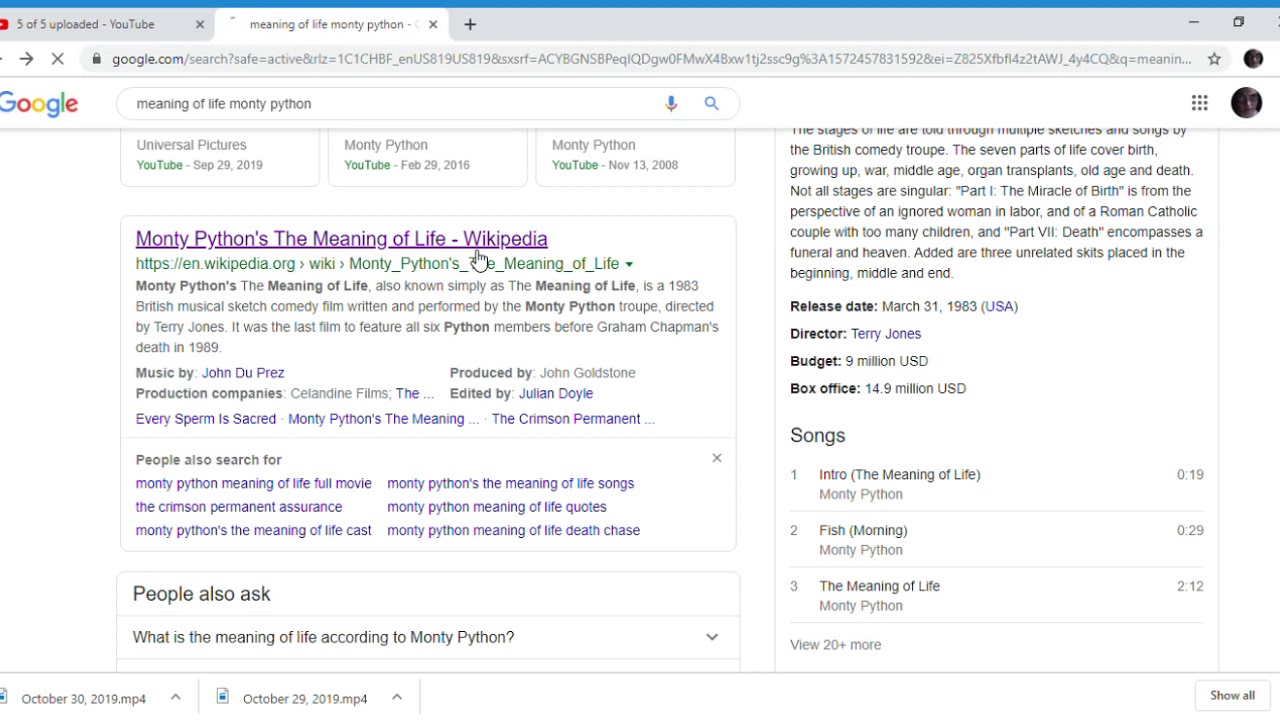View 20+ more songs
This screenshot has height=720, width=1280.
pos(836,645)
